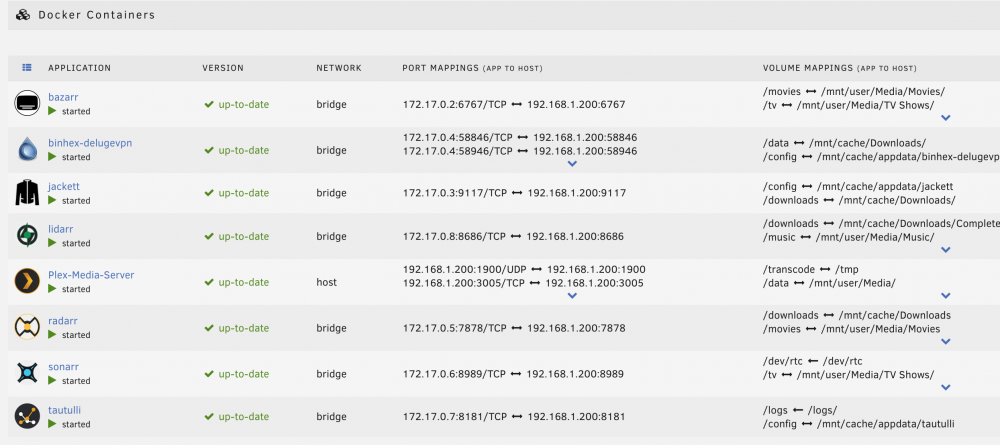
Task: Click the green checkmark in Plex-Media-Server's version cell
Action: tap(209, 282)
